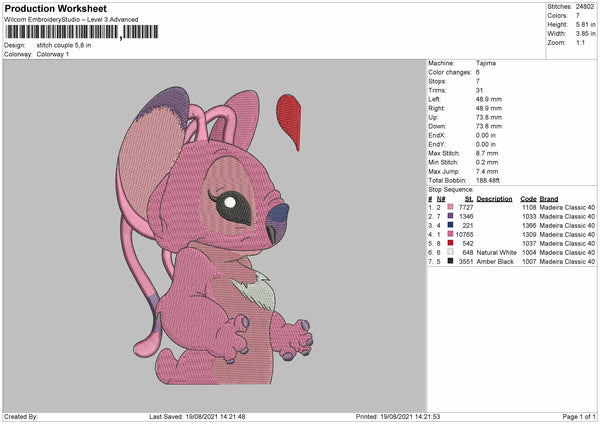The width and height of the screenshot is (600, 424).
Task: Click stitch count 3551 in row 7
Action: click(466, 261)
